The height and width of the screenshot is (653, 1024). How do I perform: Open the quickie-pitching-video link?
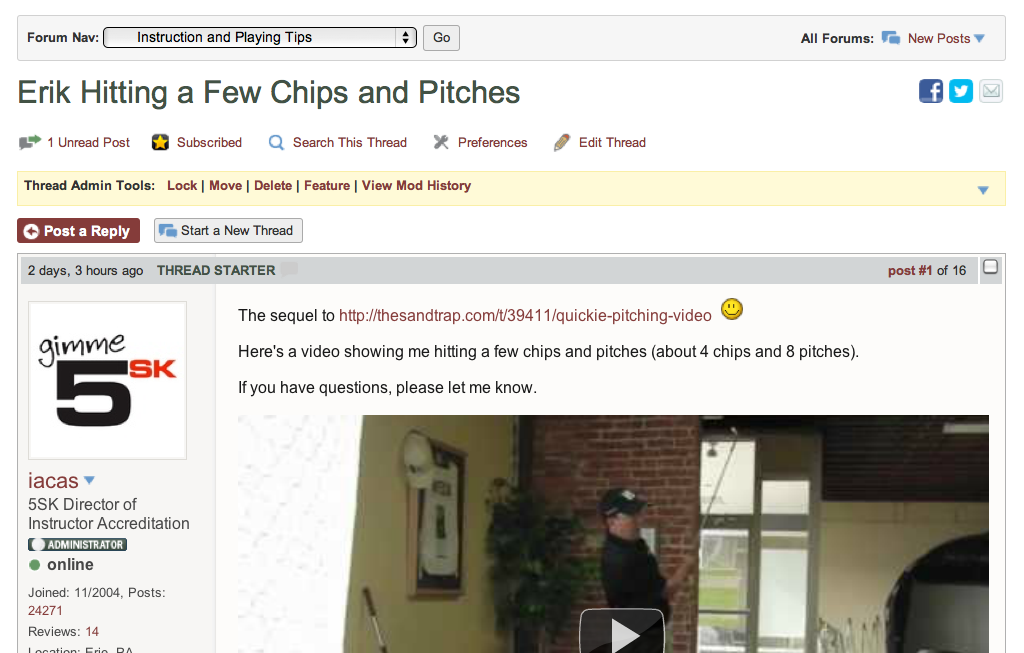click(525, 315)
